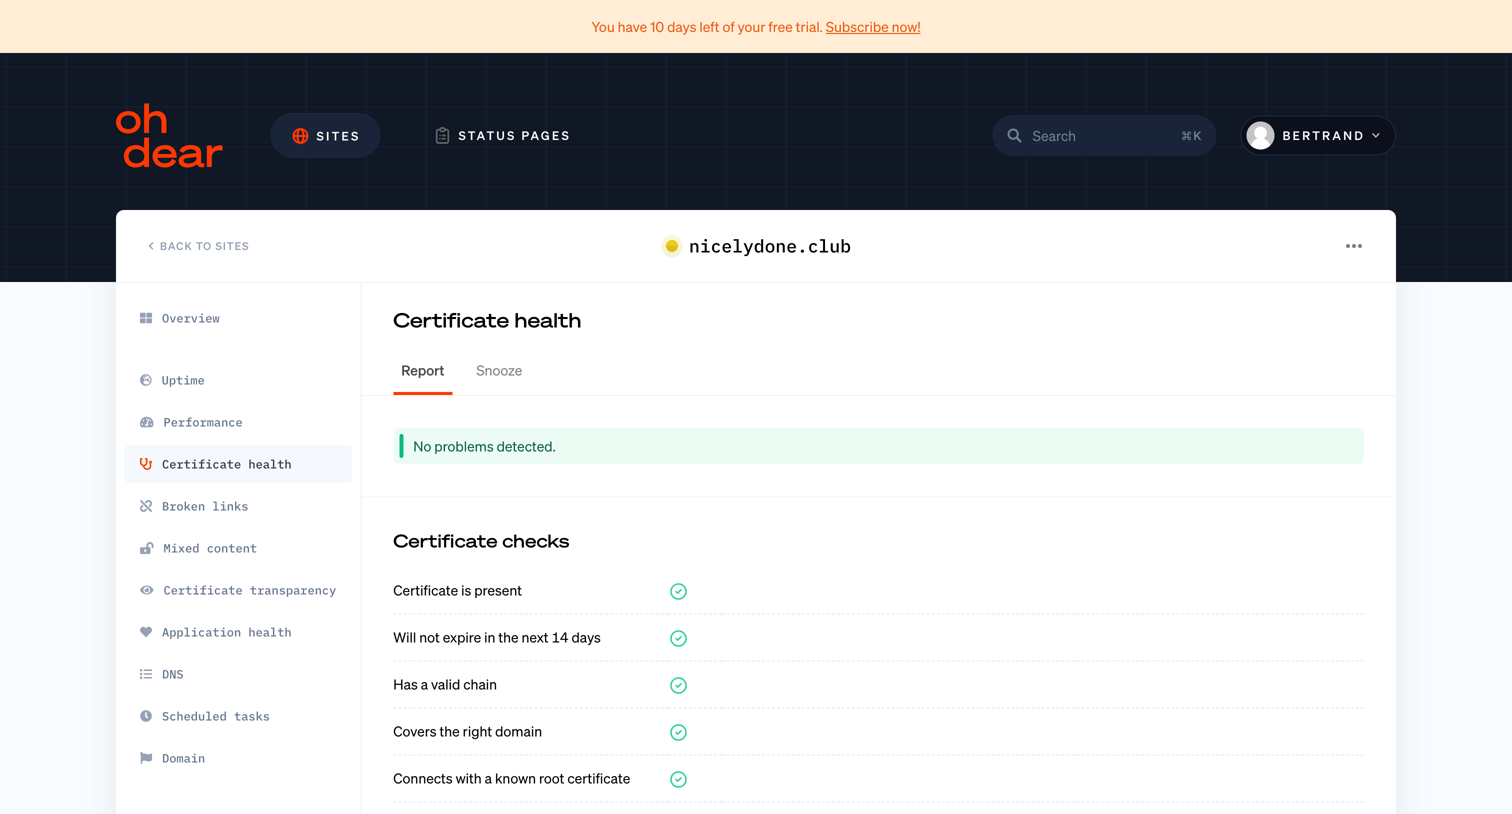The width and height of the screenshot is (1512, 814).
Task: Switch to the Report tab
Action: [422, 371]
